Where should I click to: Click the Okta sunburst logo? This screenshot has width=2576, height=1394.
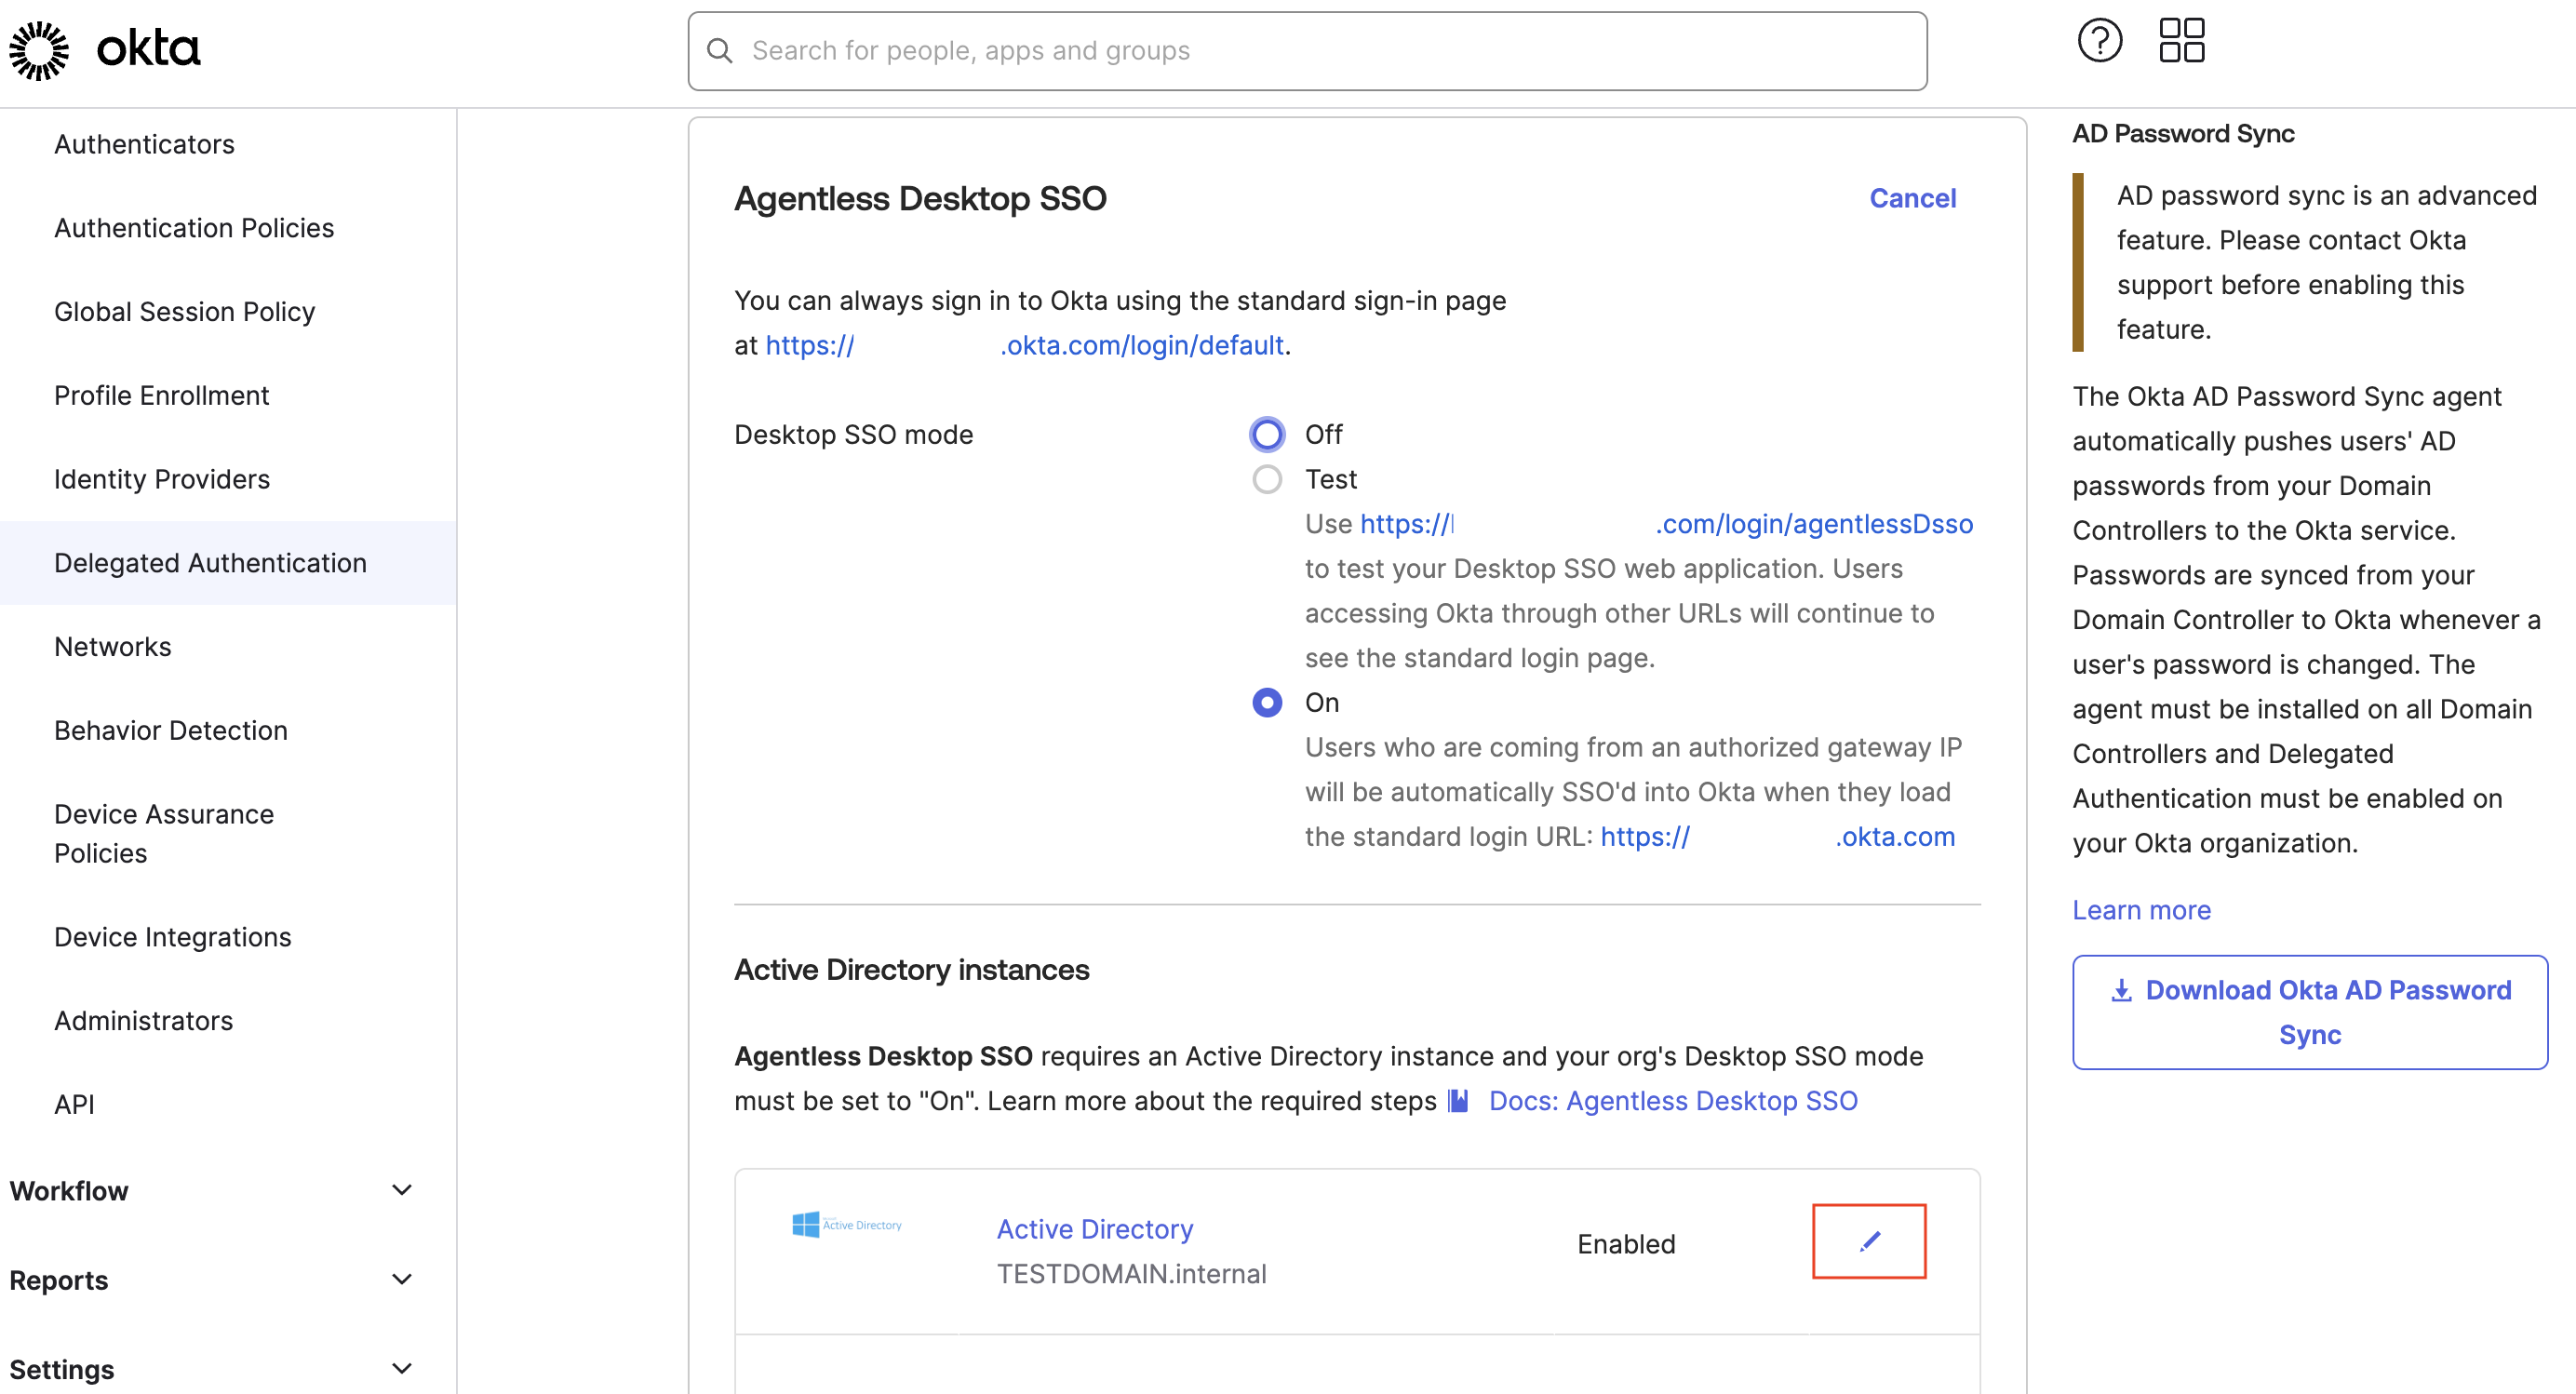click(x=40, y=50)
